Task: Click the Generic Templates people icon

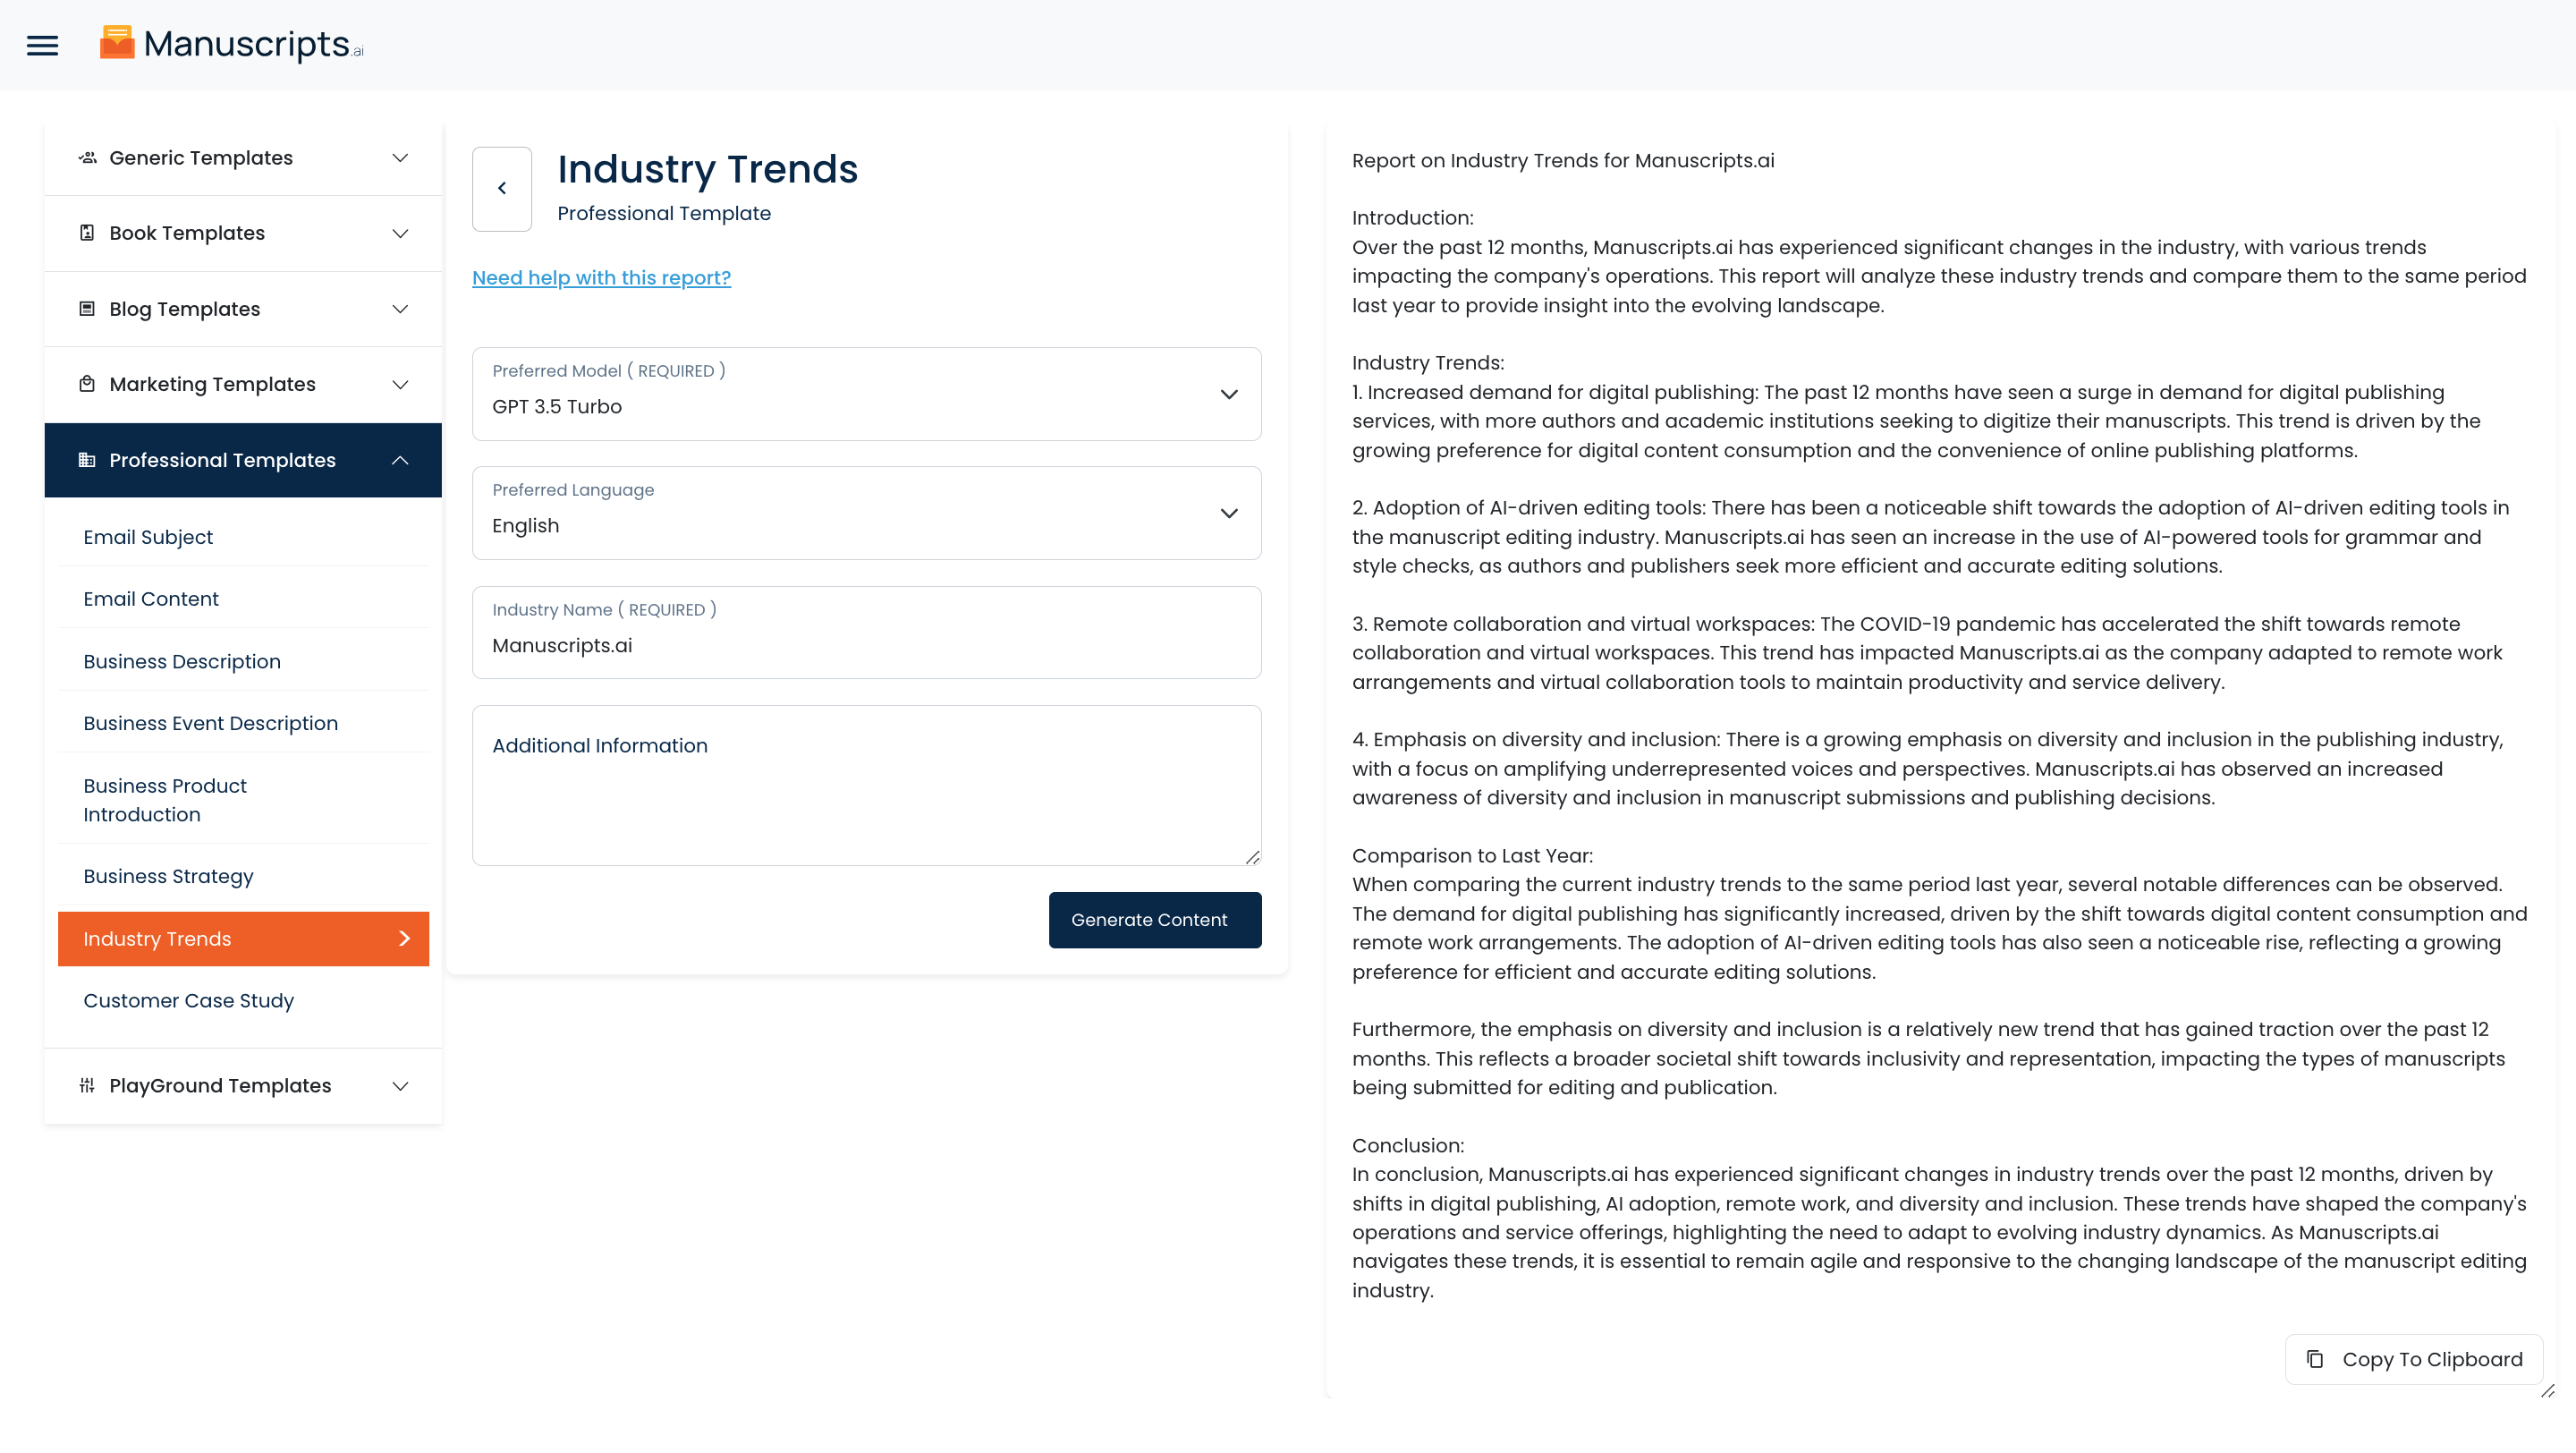Action: point(87,158)
